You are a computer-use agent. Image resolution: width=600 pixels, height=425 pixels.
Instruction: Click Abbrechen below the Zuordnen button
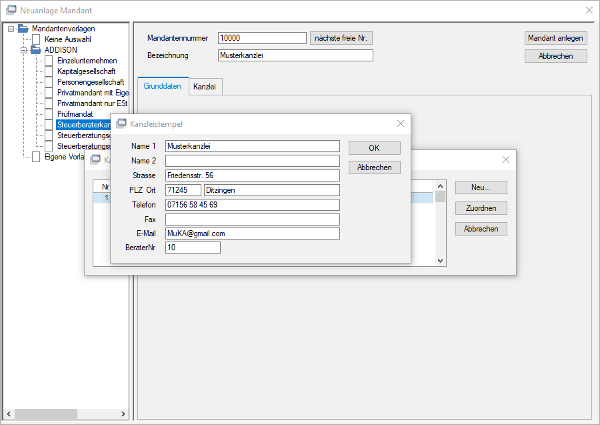pos(481,229)
